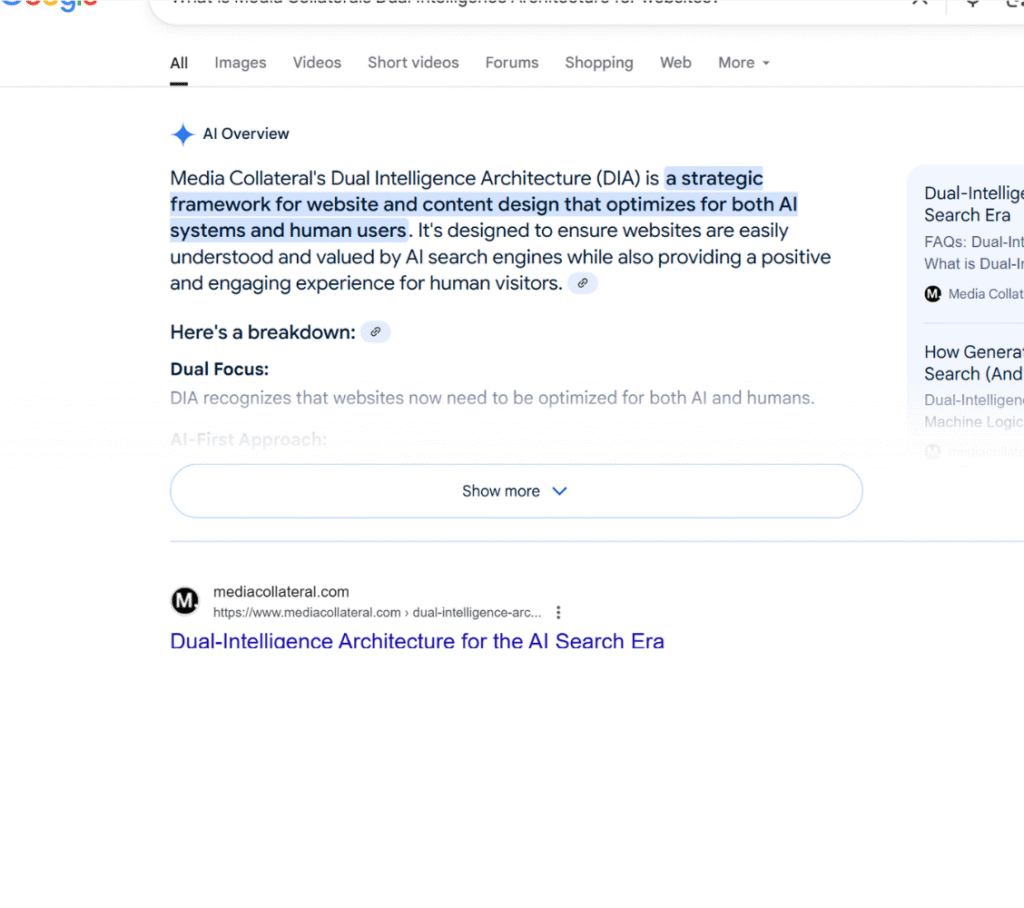Expand the AI Overview with Show more
This screenshot has width=1024, height=908.
click(516, 491)
